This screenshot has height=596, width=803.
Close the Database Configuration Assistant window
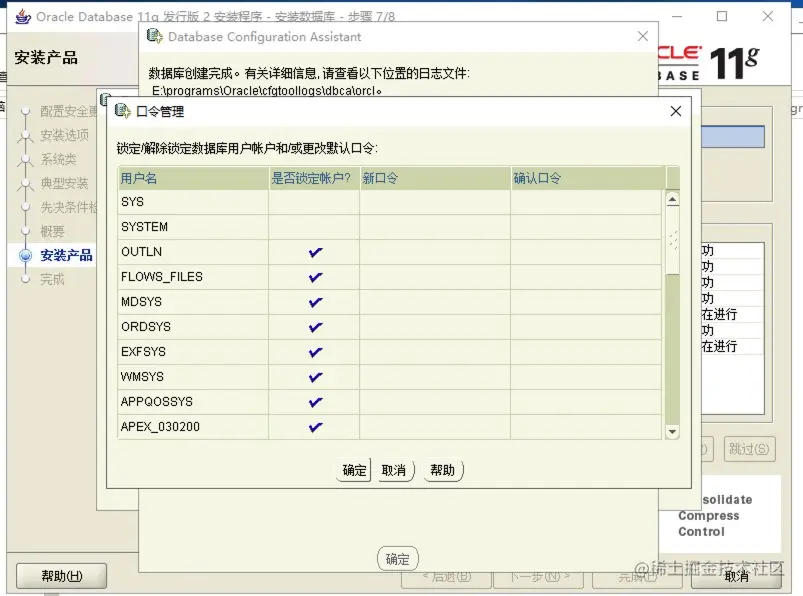point(643,36)
